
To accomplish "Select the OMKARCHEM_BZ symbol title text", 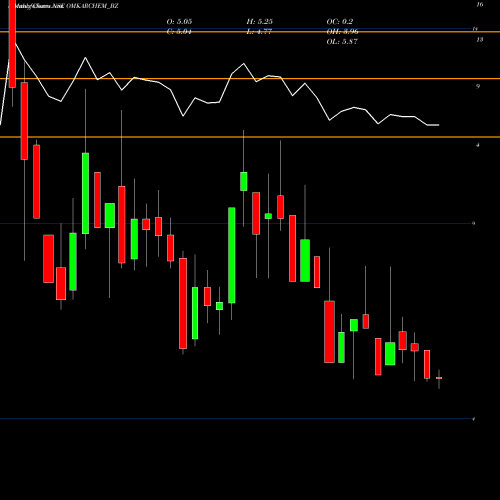I will [x=92, y=6].
